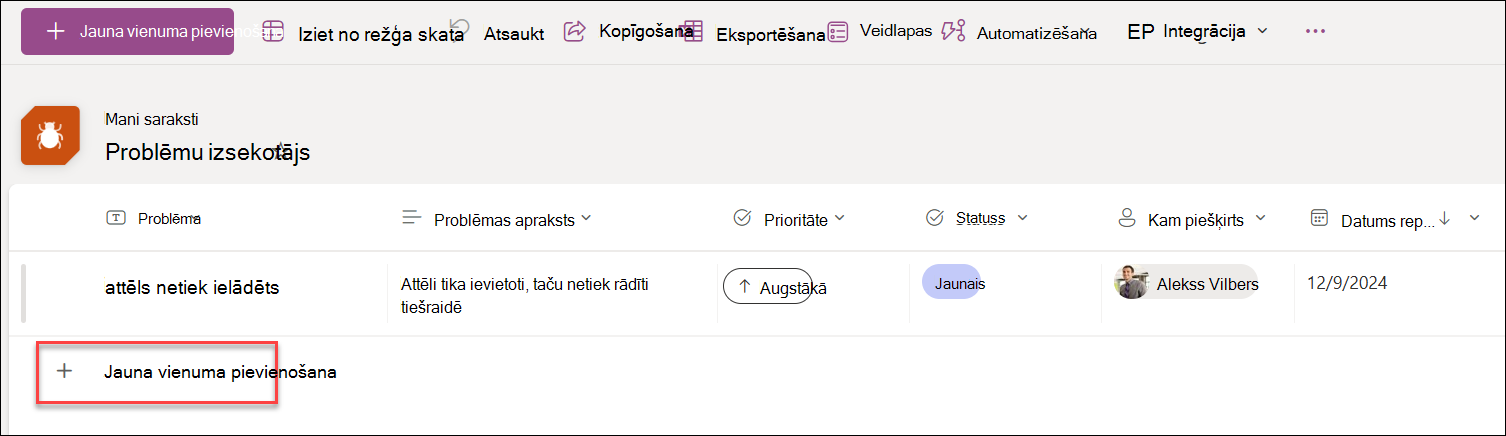This screenshot has height=436, width=1506.
Task: Click the 12/9/2024 date cell
Action: coord(1347,282)
